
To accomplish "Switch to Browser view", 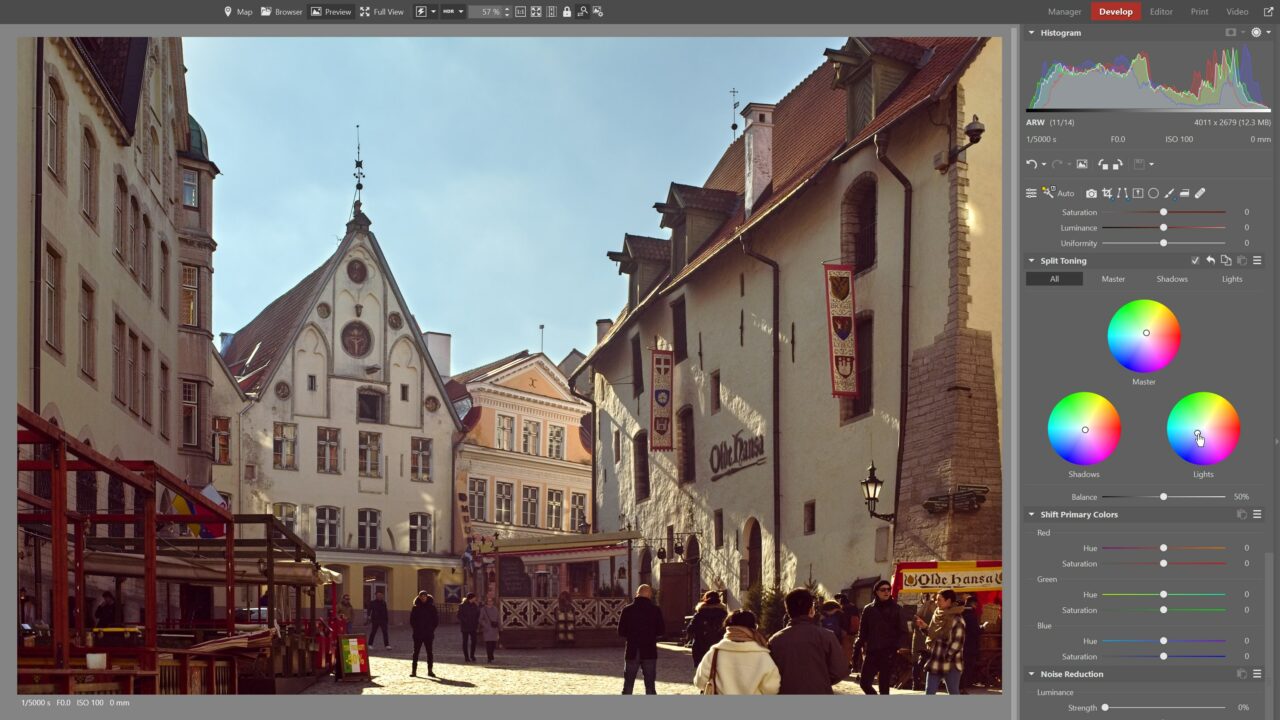I will [x=281, y=12].
